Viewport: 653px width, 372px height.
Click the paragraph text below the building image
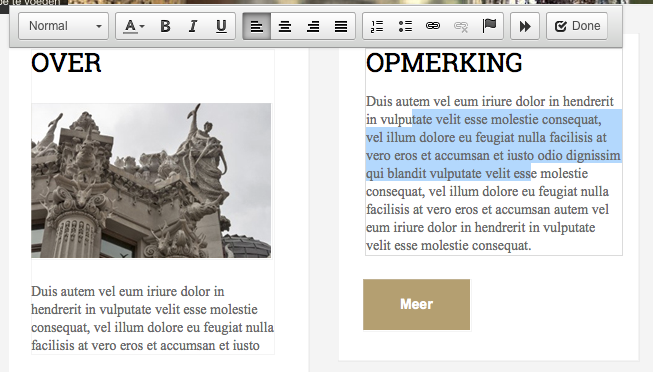[x=152, y=318]
